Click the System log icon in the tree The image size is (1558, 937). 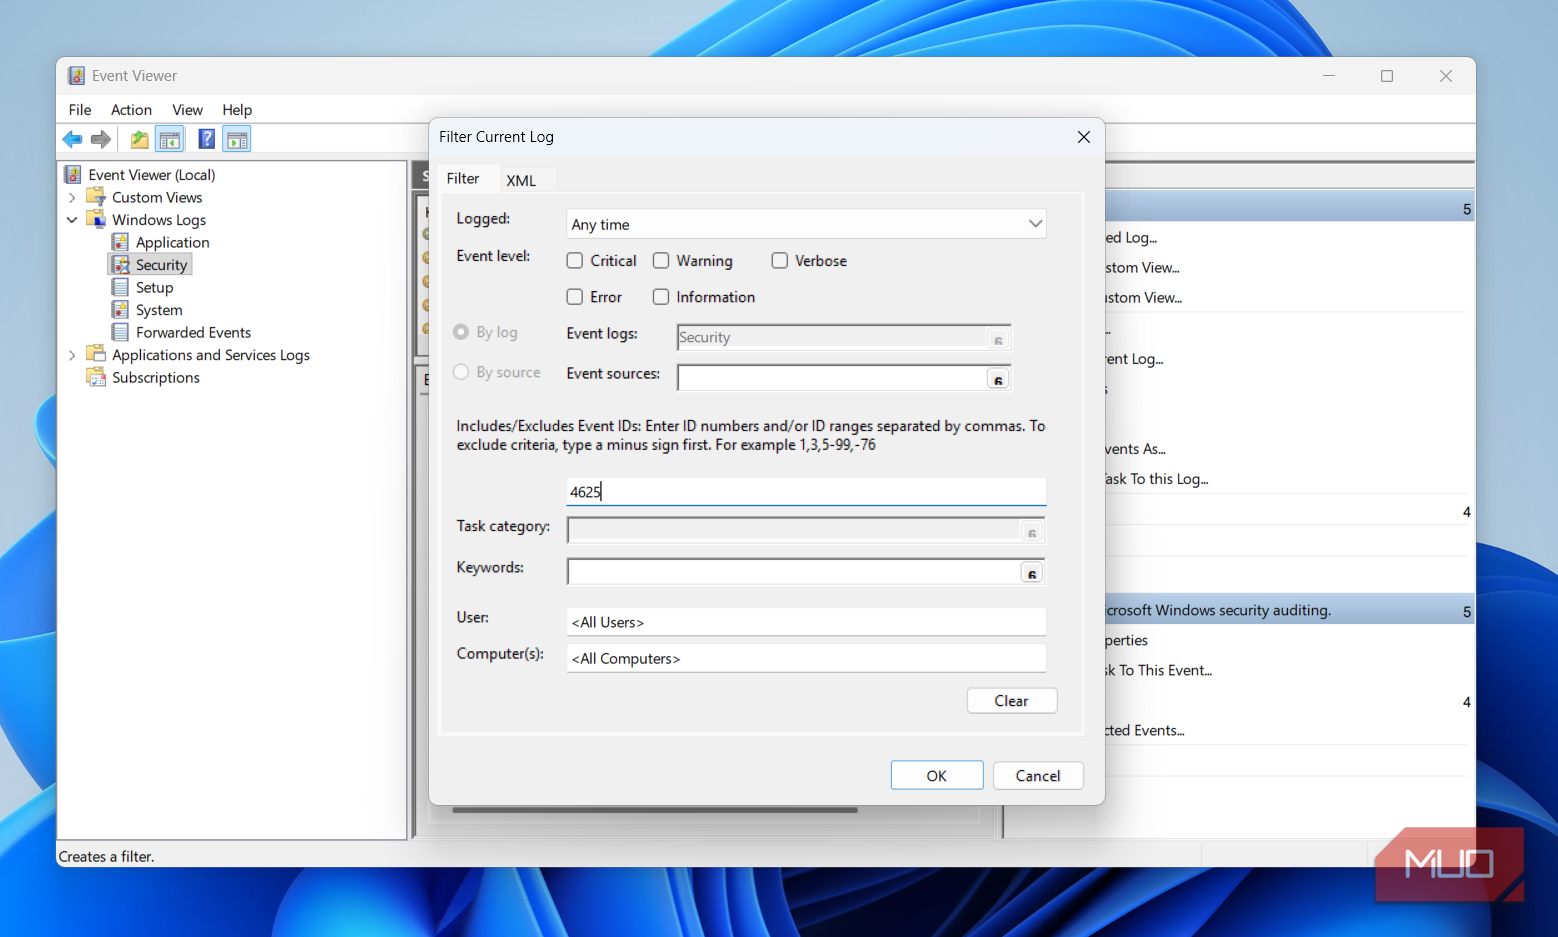(x=120, y=310)
